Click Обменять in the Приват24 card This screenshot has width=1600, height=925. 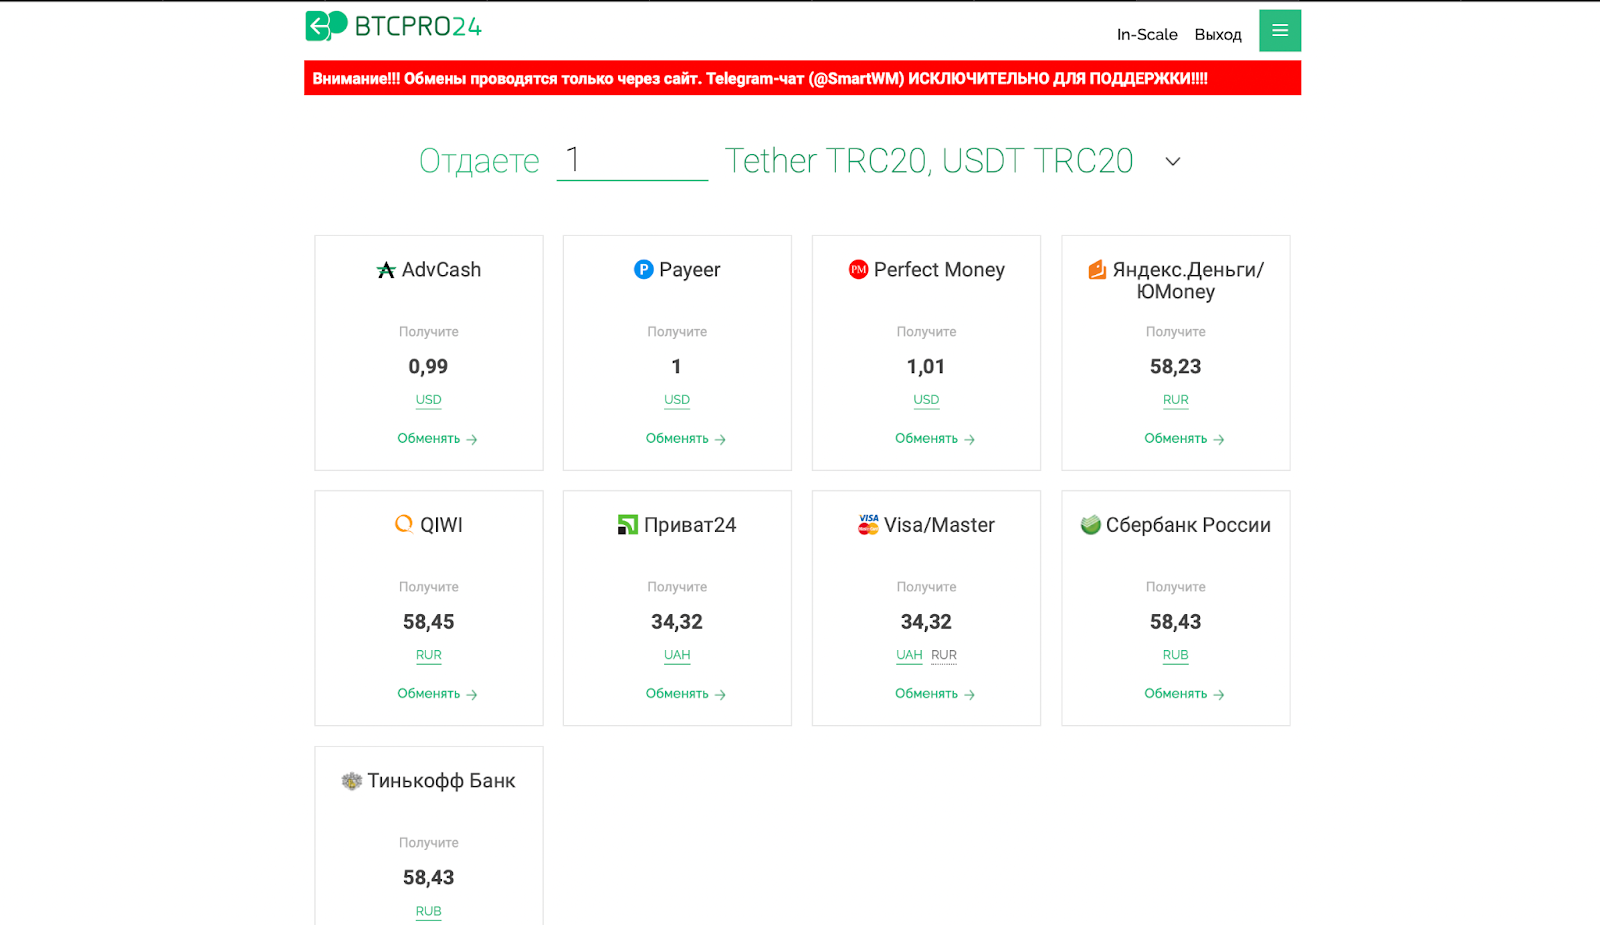pos(686,694)
